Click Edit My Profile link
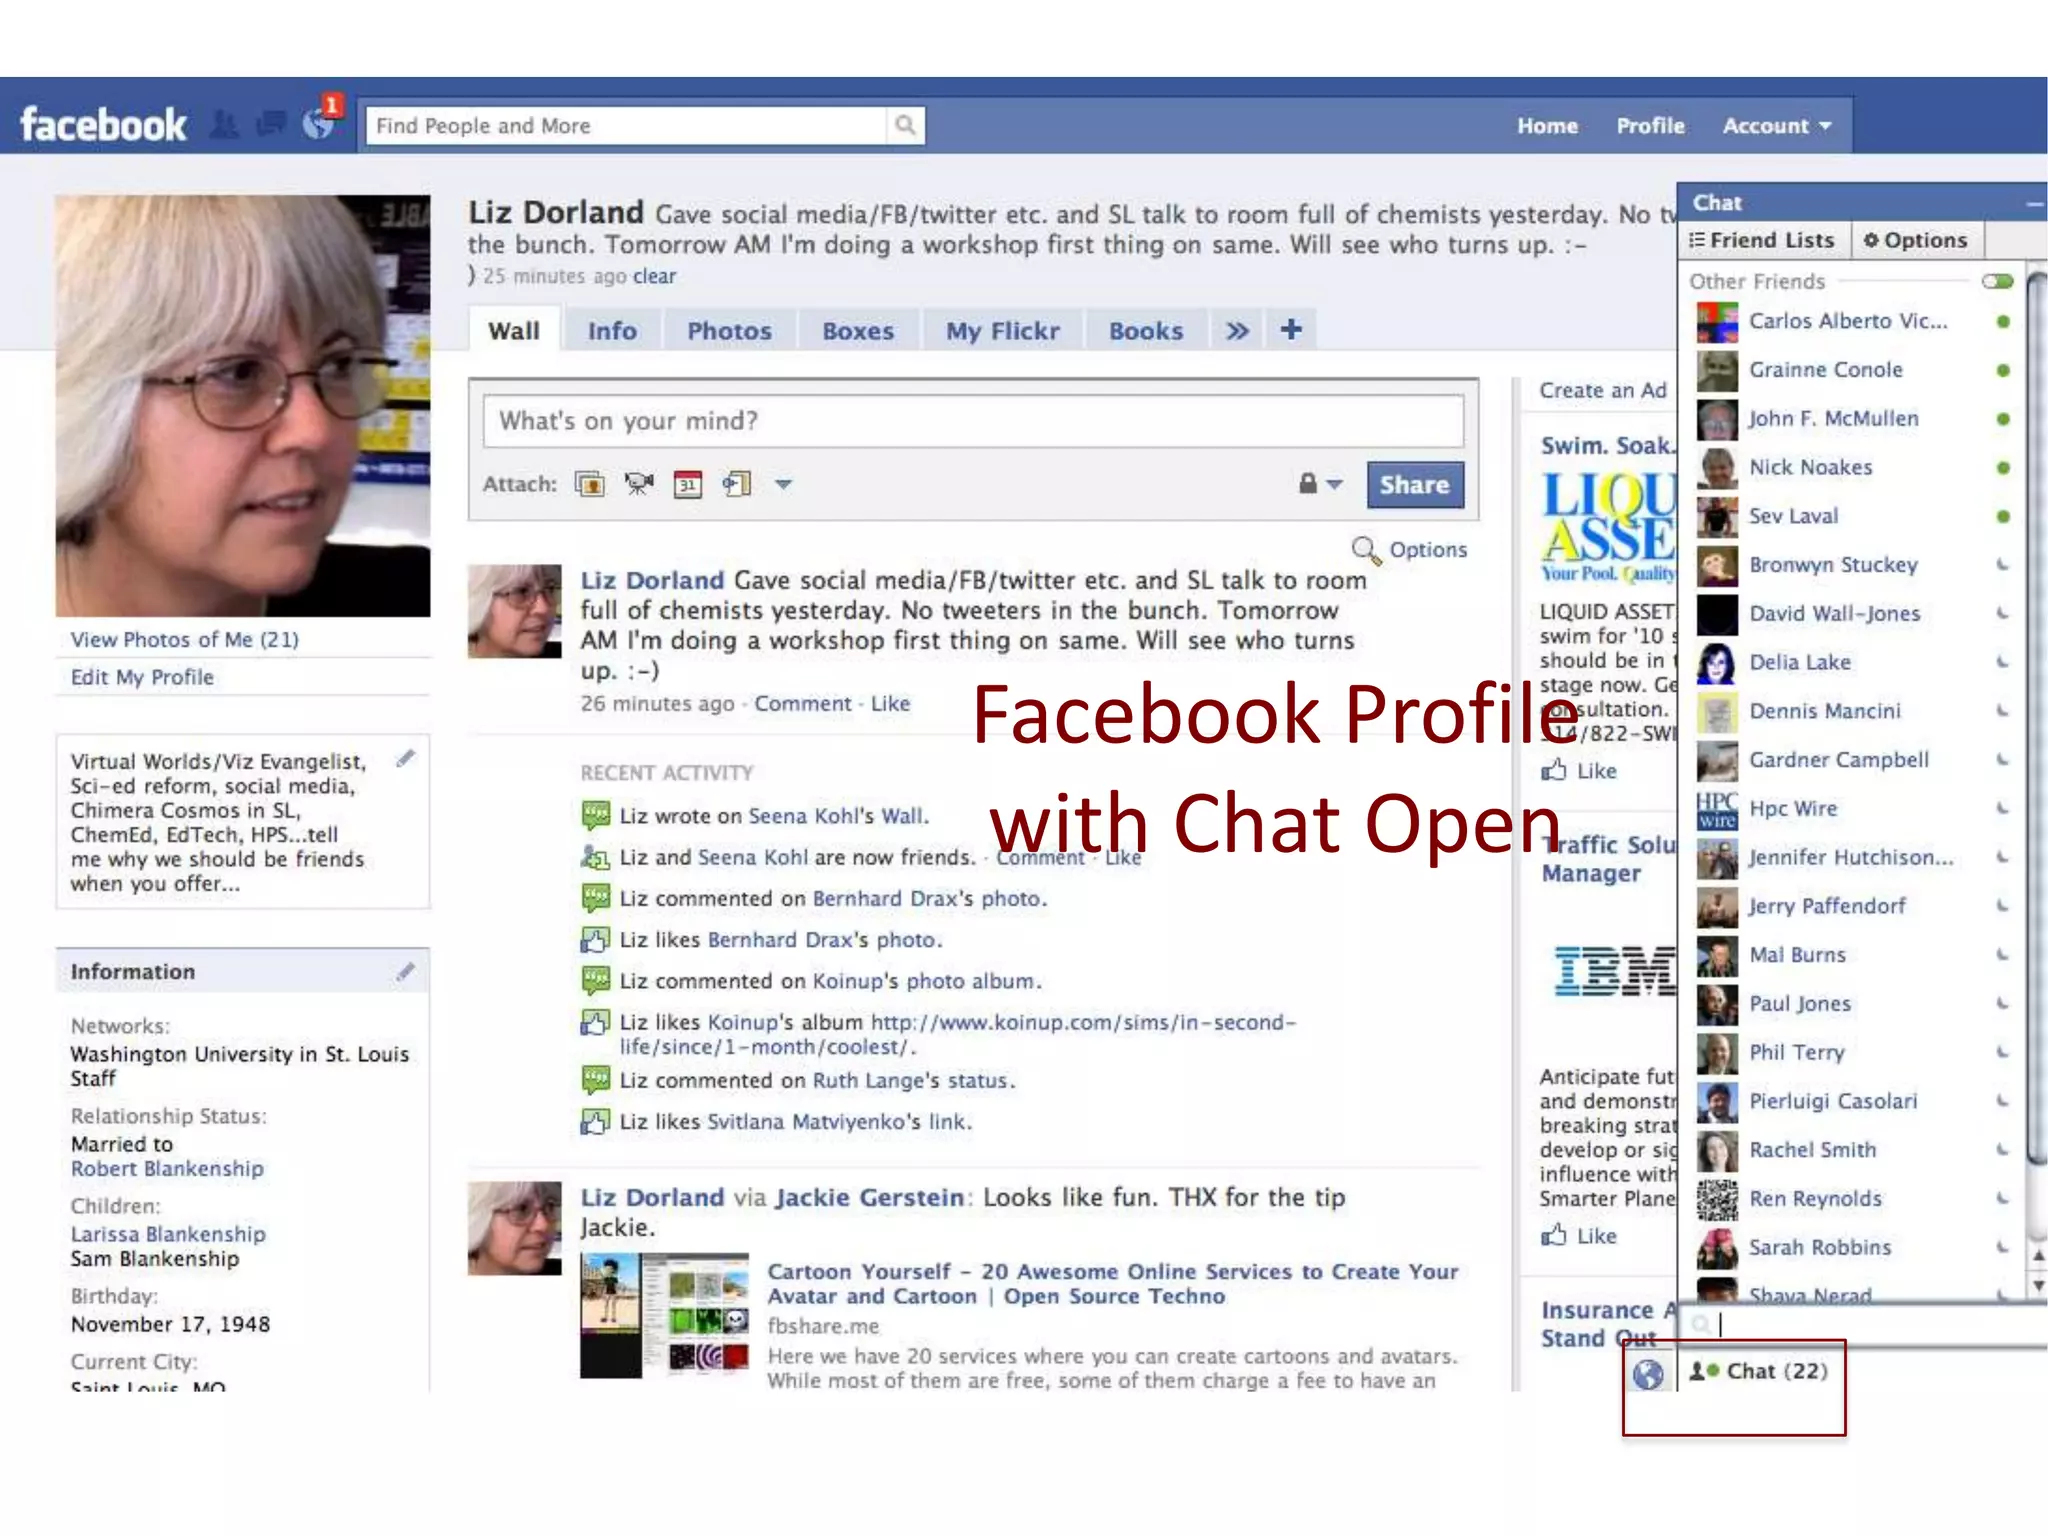 coord(142,677)
